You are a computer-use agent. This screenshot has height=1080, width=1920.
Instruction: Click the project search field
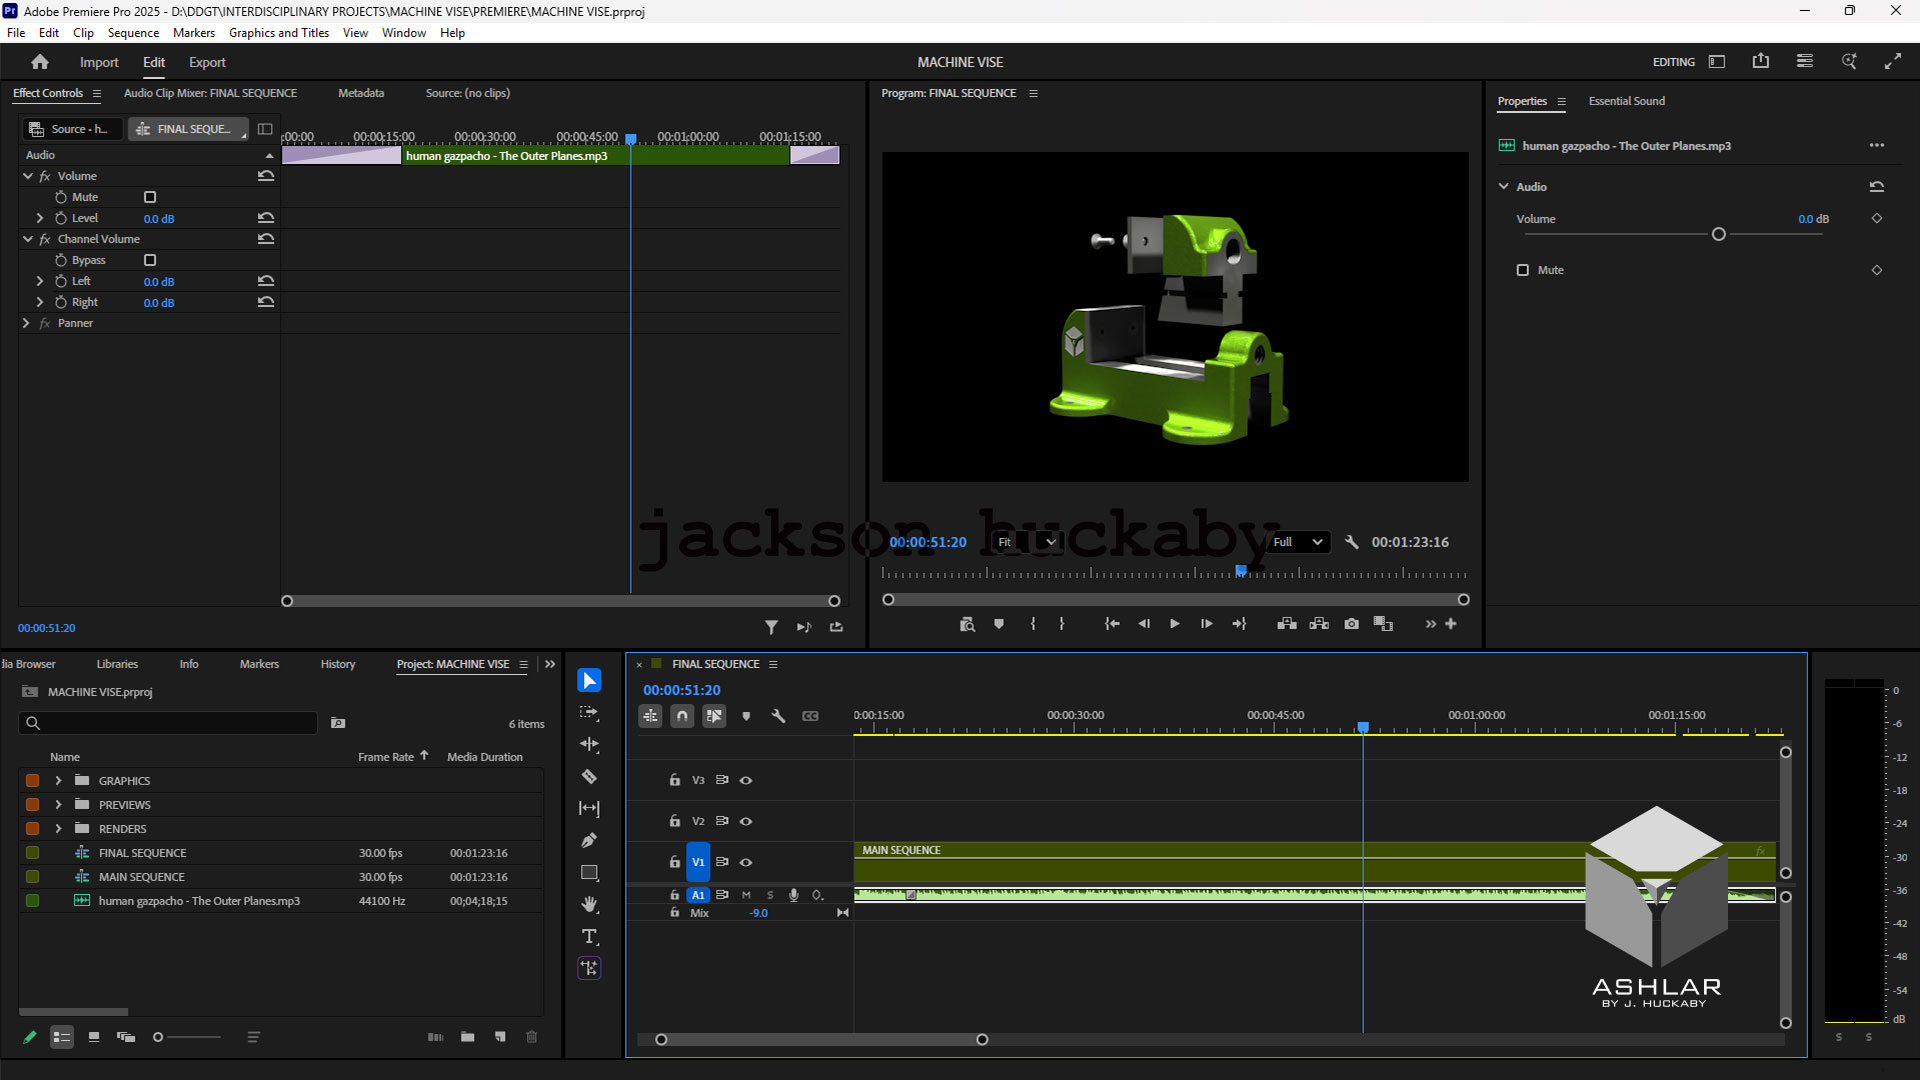[x=170, y=723]
